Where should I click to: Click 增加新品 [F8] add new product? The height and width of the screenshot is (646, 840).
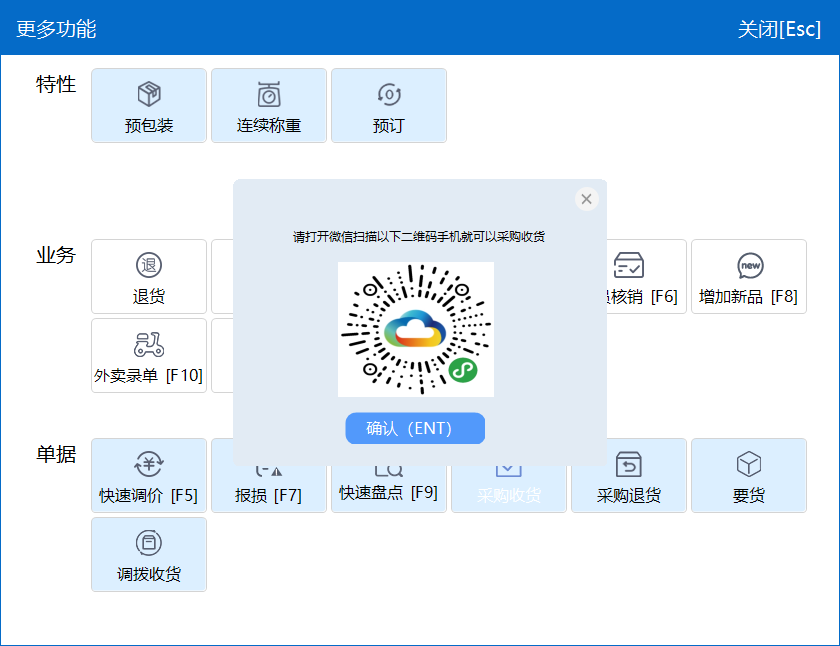[x=749, y=276]
